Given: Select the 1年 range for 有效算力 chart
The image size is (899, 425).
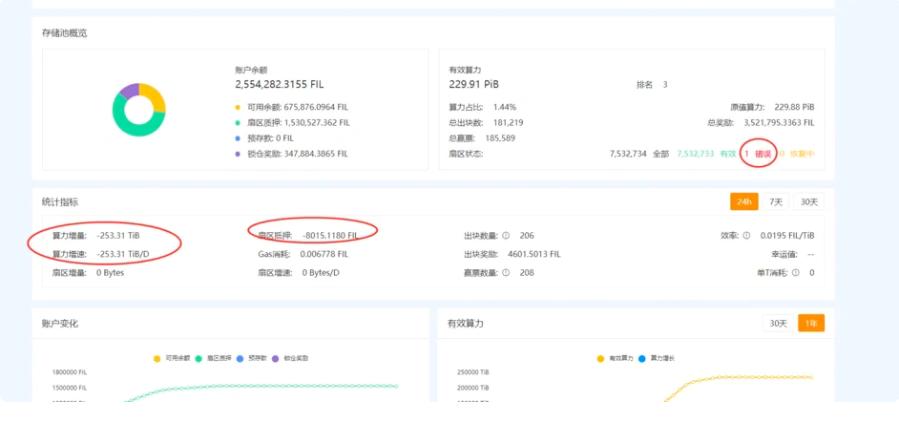Looking at the screenshot, I should (x=810, y=323).
